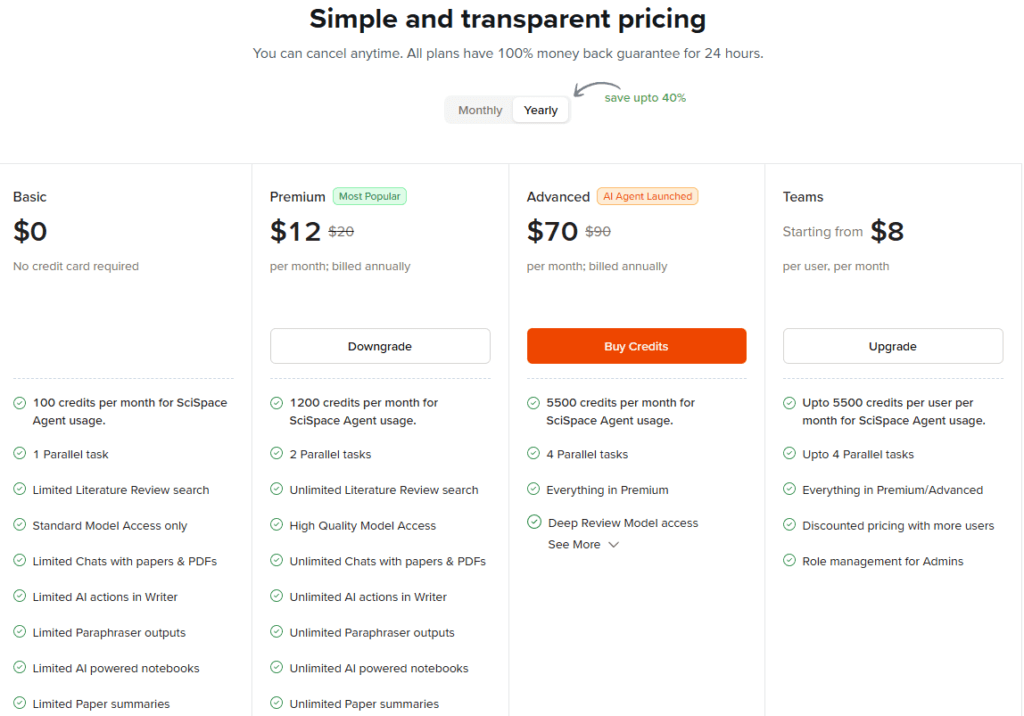Click the save upto 40% label
This screenshot has width=1024, height=716.
645,98
